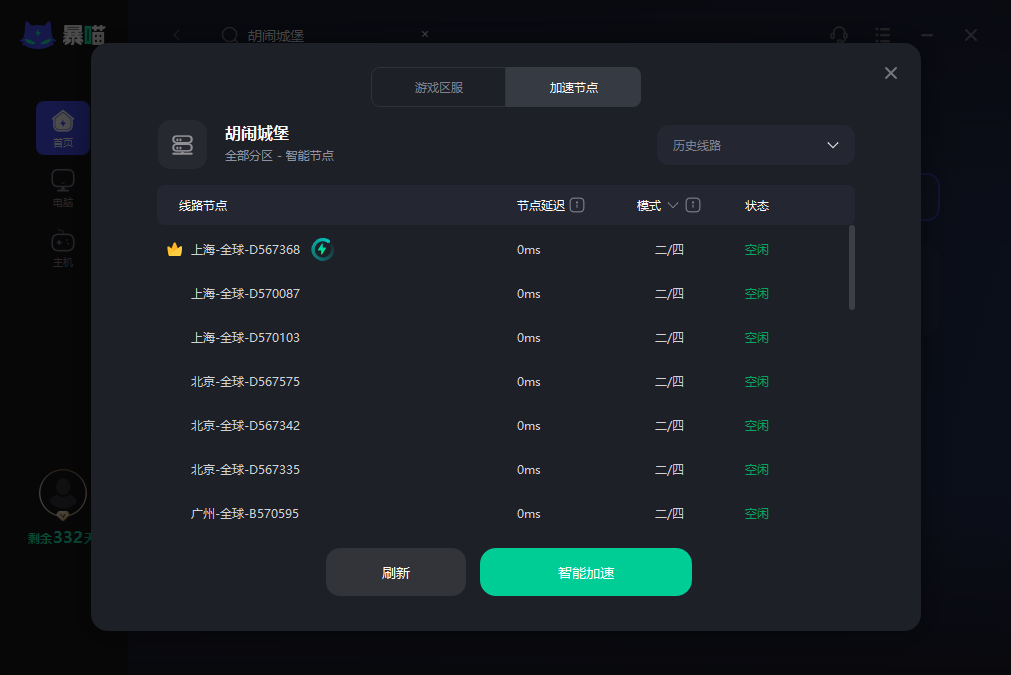Image resolution: width=1011 pixels, height=675 pixels.
Task: Open 主机 in the sidebar
Action: click(63, 248)
